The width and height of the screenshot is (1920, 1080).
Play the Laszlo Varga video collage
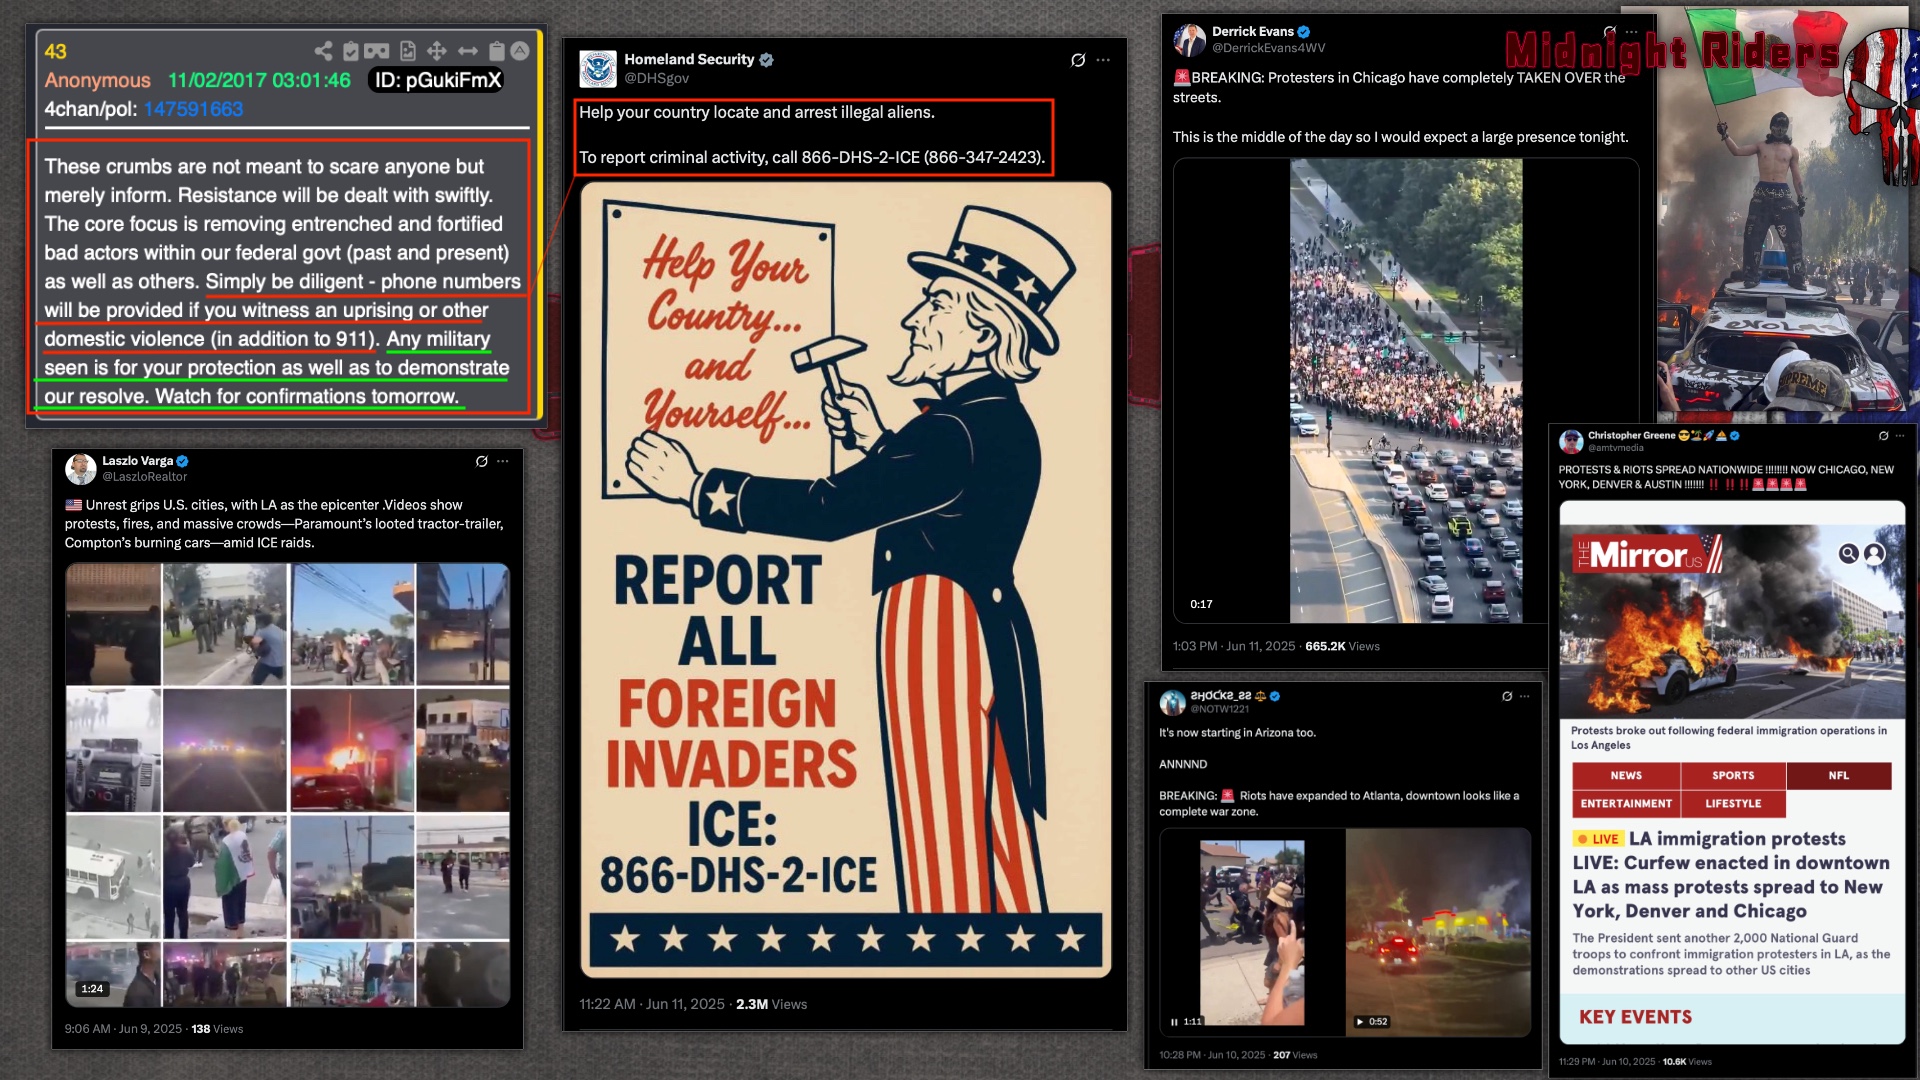click(x=288, y=785)
